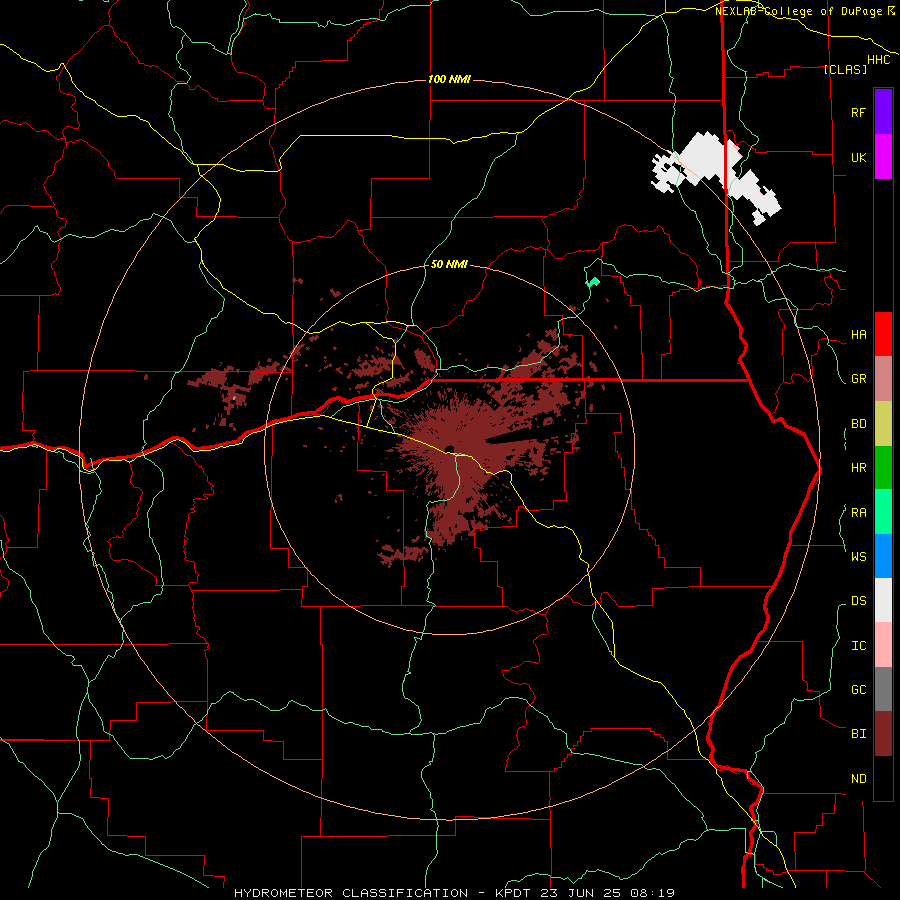Image resolution: width=900 pixels, height=900 pixels.
Task: Click the BI brown legend swatch
Action: pos(883,734)
